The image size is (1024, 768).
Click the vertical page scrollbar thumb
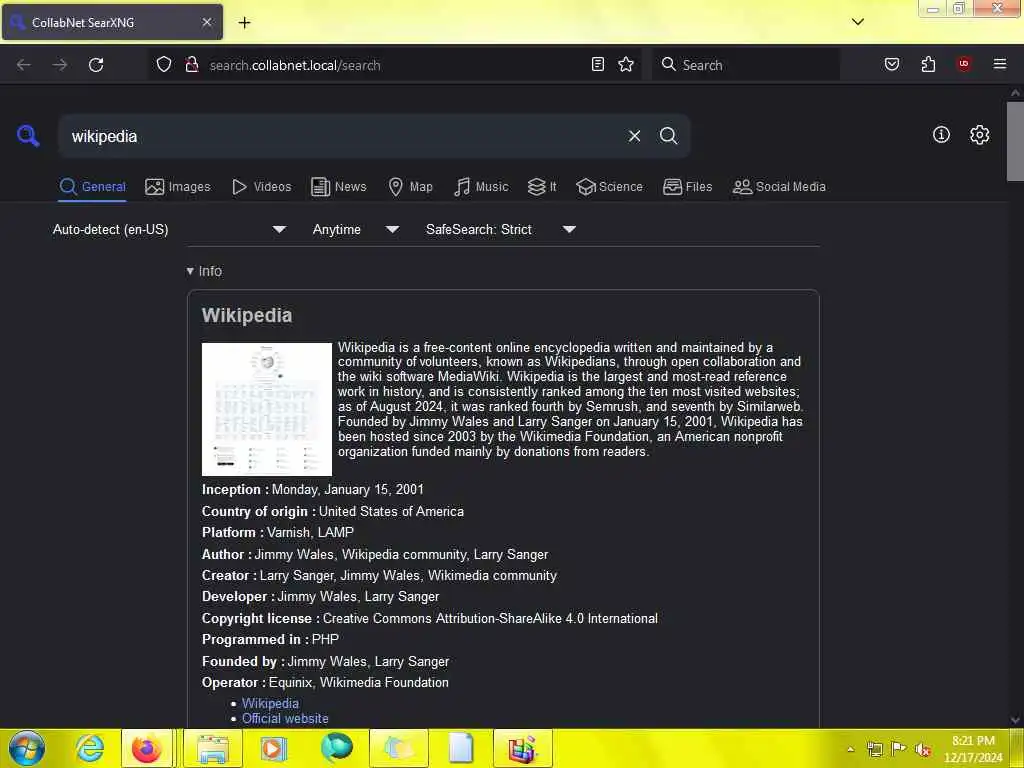click(1015, 141)
